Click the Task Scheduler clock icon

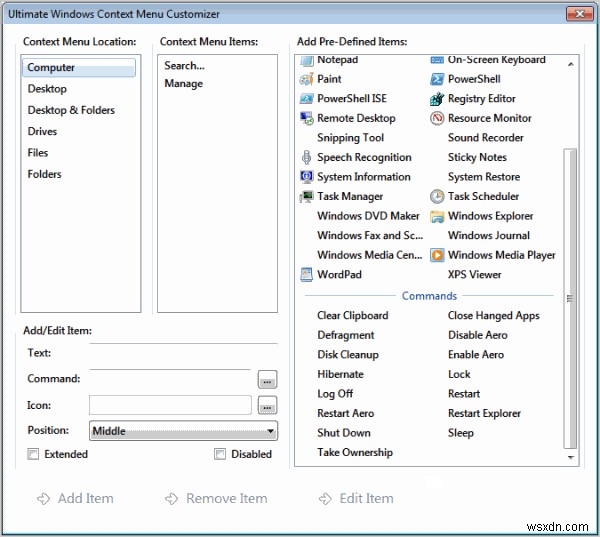click(437, 196)
